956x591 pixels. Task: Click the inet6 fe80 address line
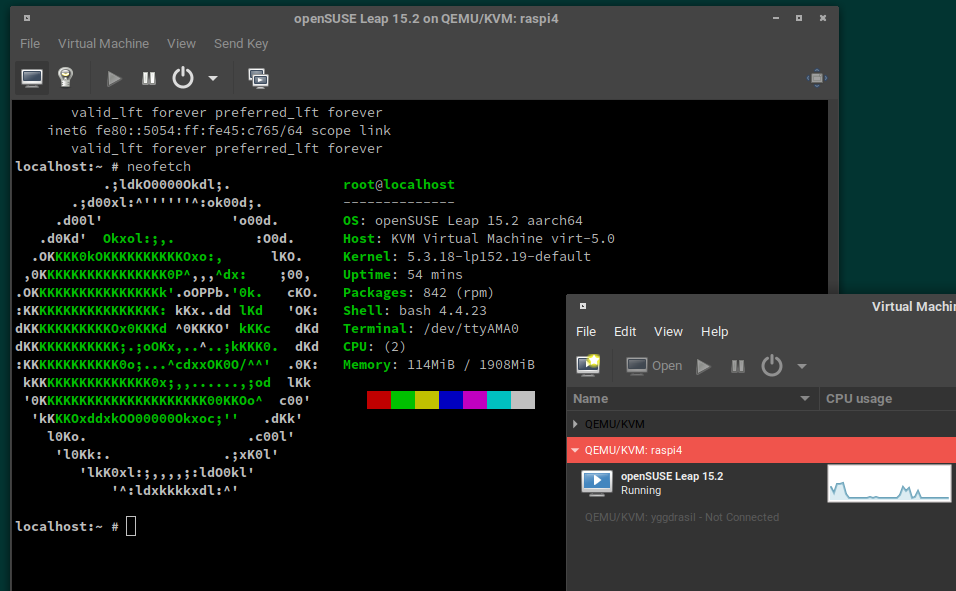(x=219, y=131)
